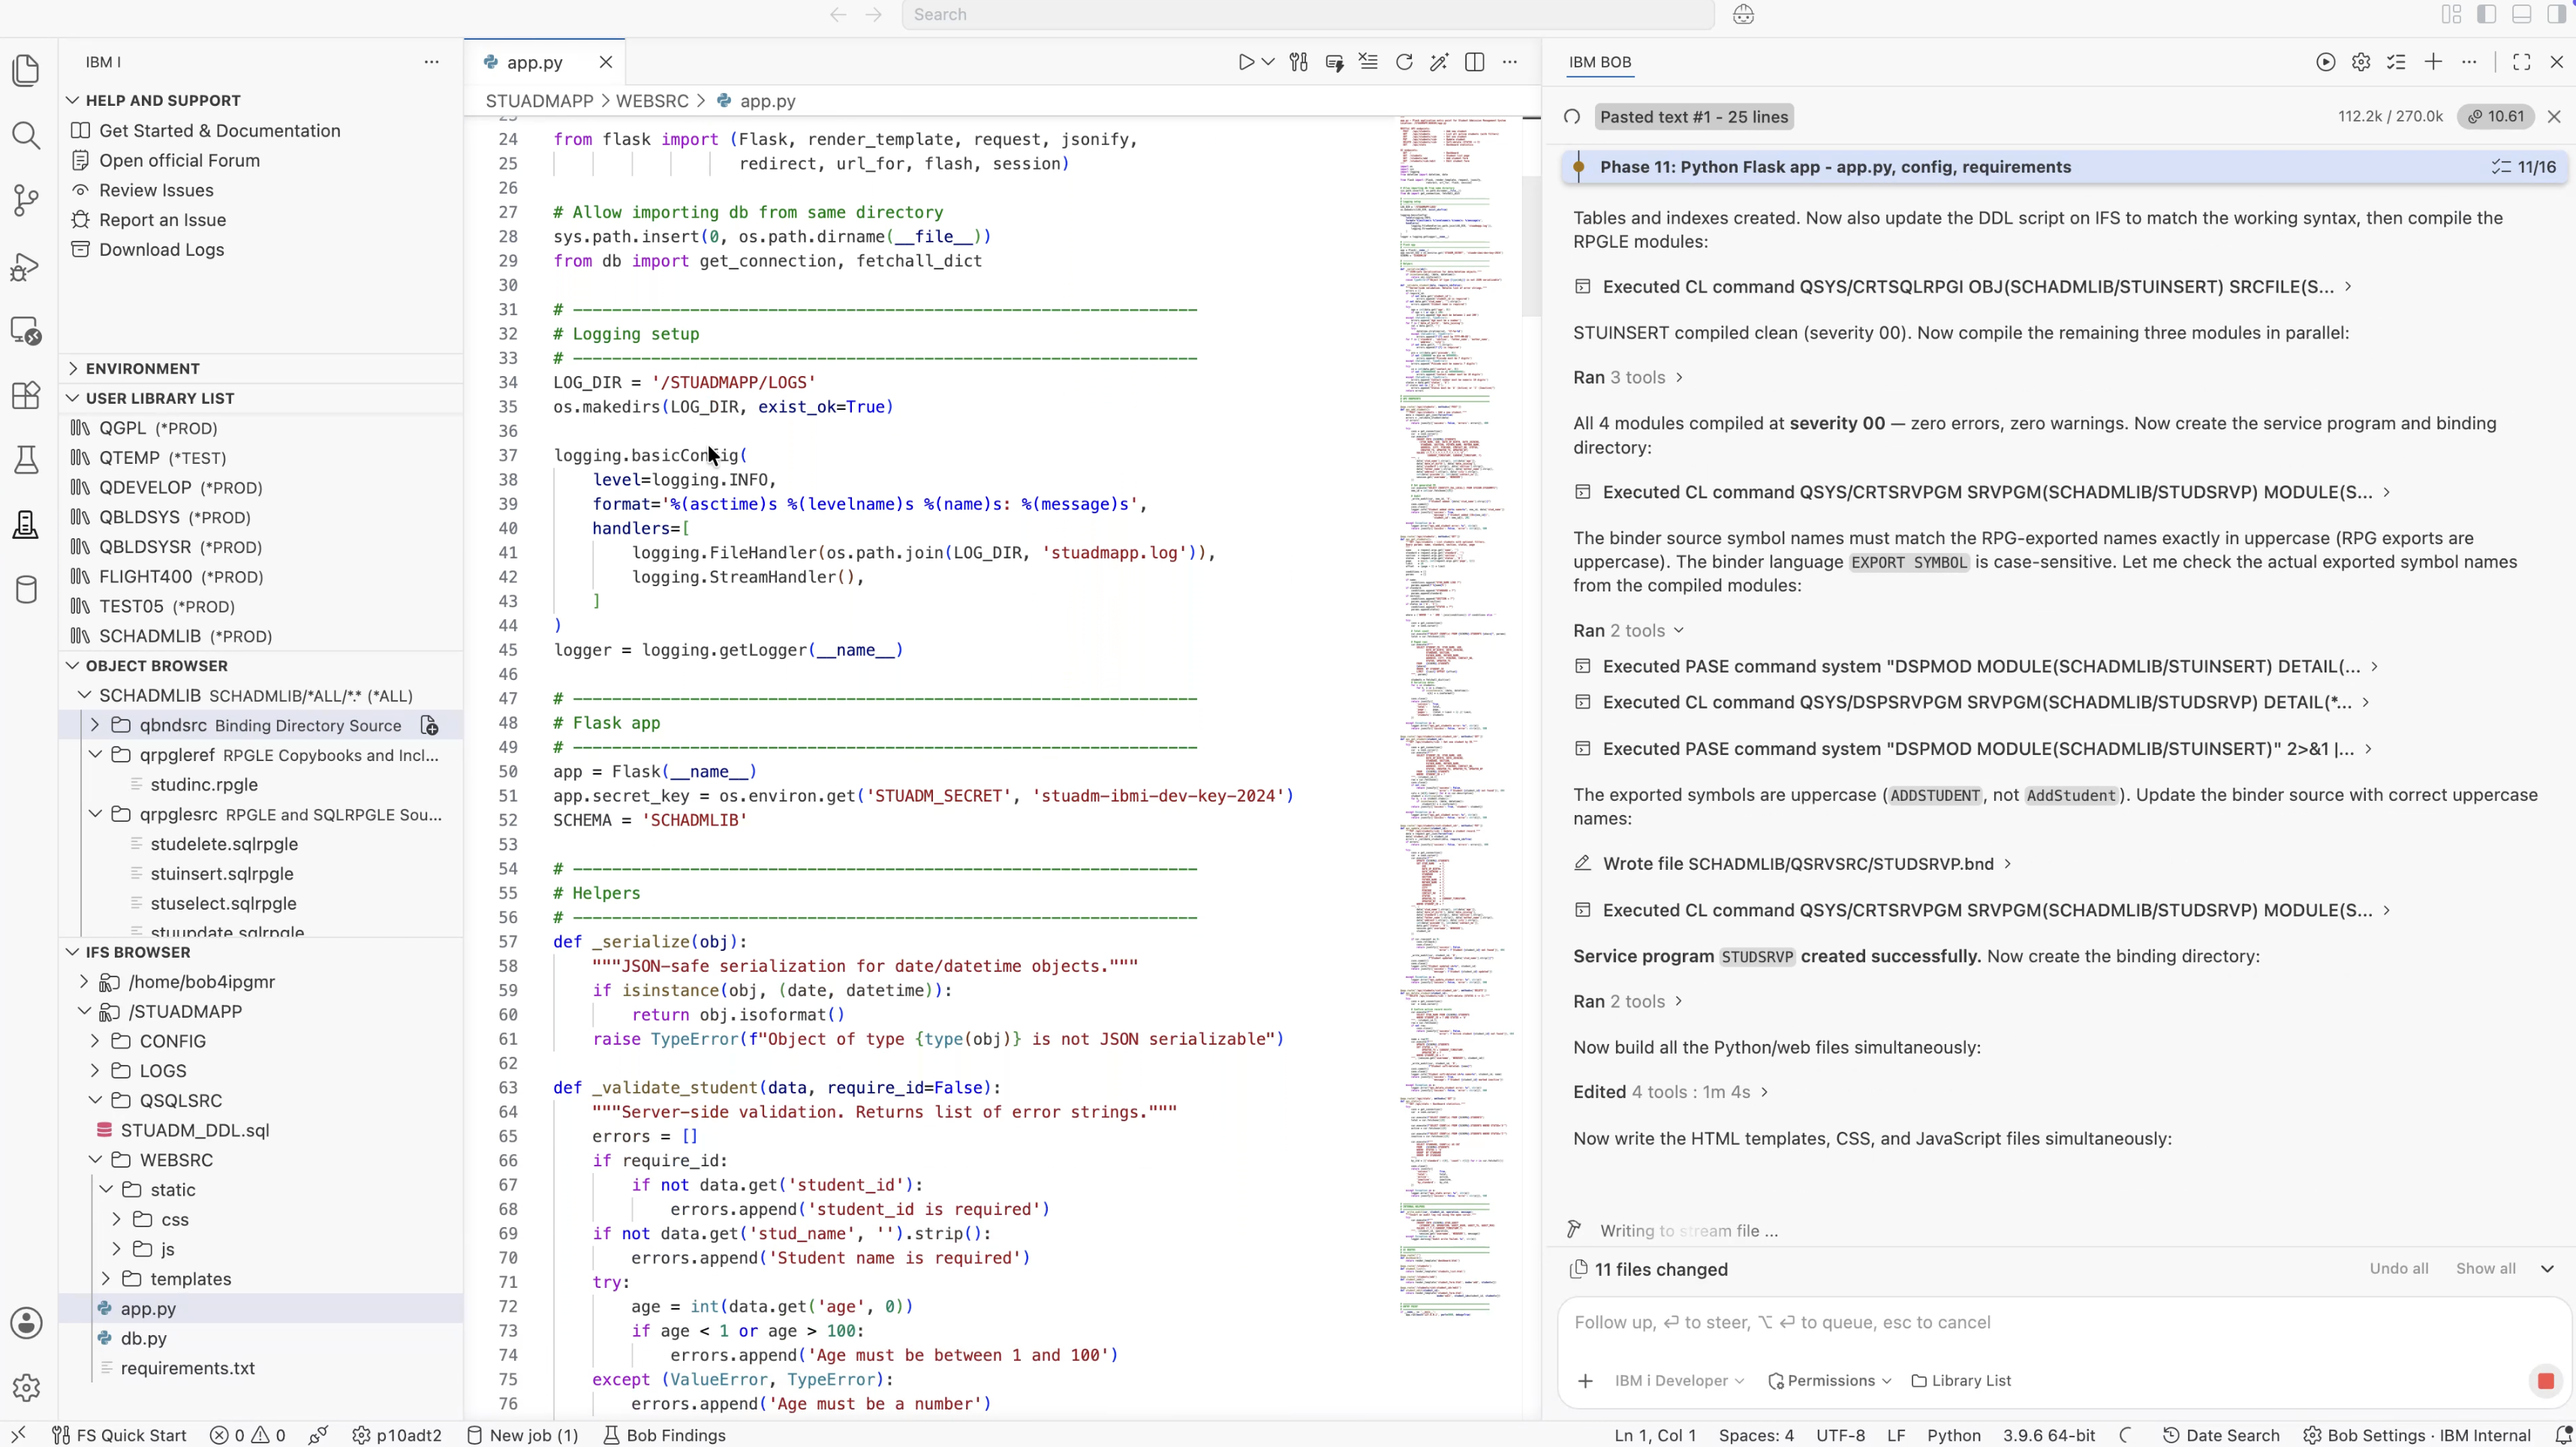The image size is (2576, 1447).
Task: Collapse the 11 files changed chevron
Action: (2547, 1269)
